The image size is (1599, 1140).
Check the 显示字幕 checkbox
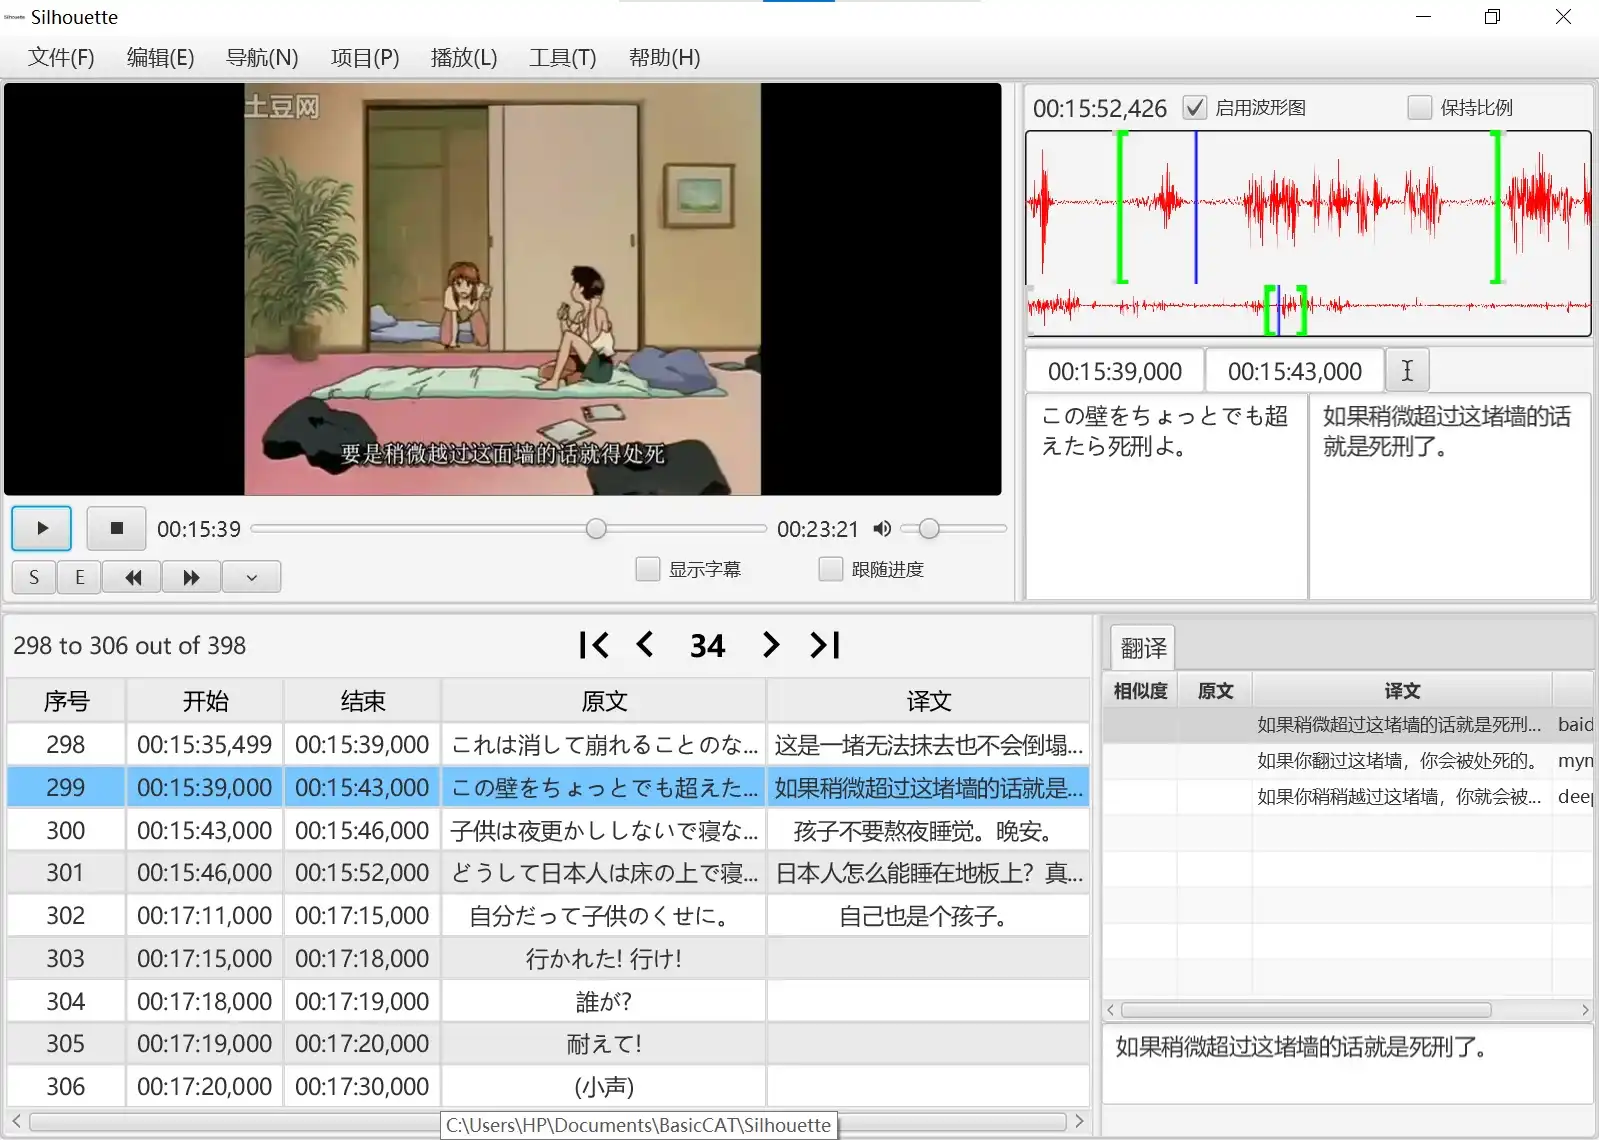tap(648, 569)
